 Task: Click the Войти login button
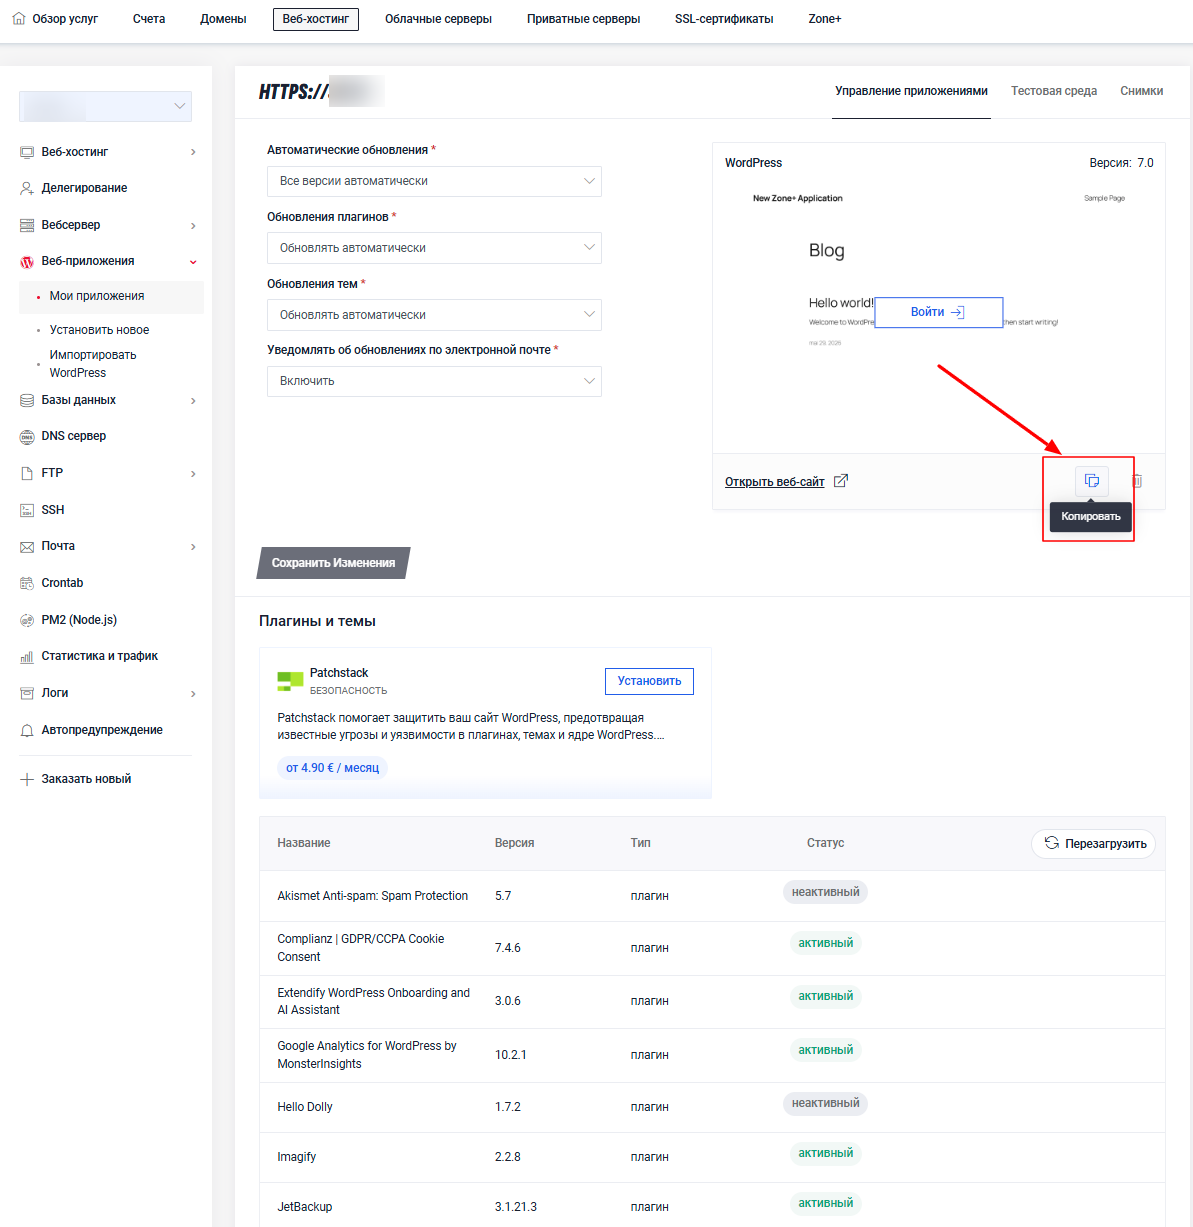[x=938, y=312]
